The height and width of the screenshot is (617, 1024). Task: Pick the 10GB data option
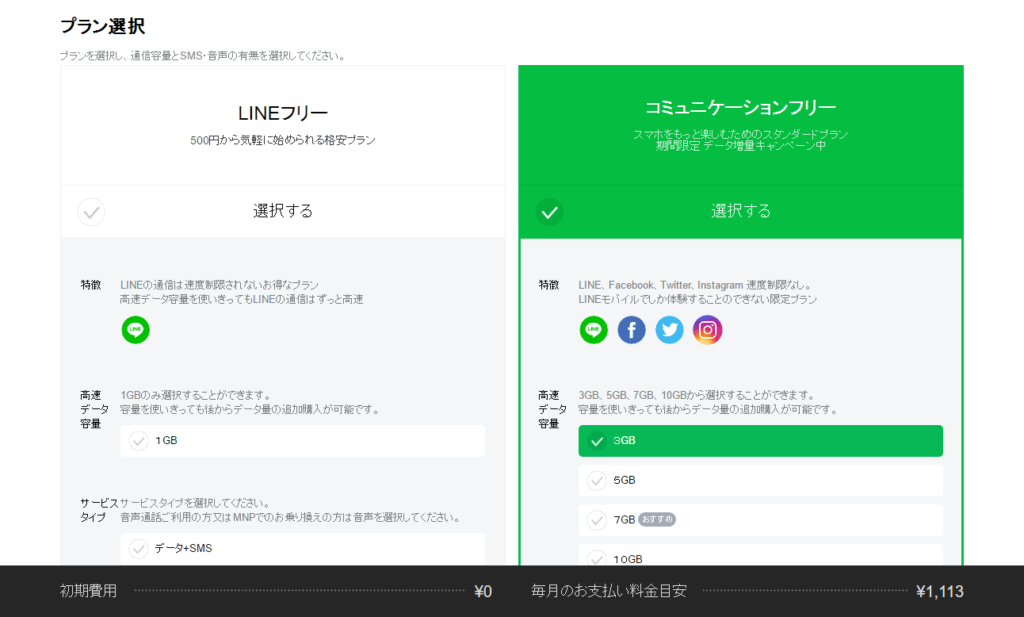[760, 556]
